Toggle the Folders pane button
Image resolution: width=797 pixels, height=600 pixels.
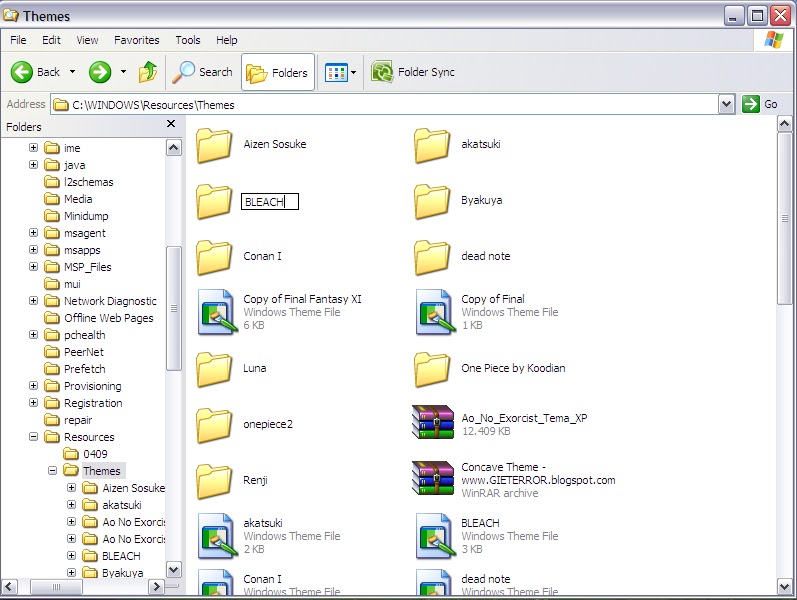tap(278, 72)
